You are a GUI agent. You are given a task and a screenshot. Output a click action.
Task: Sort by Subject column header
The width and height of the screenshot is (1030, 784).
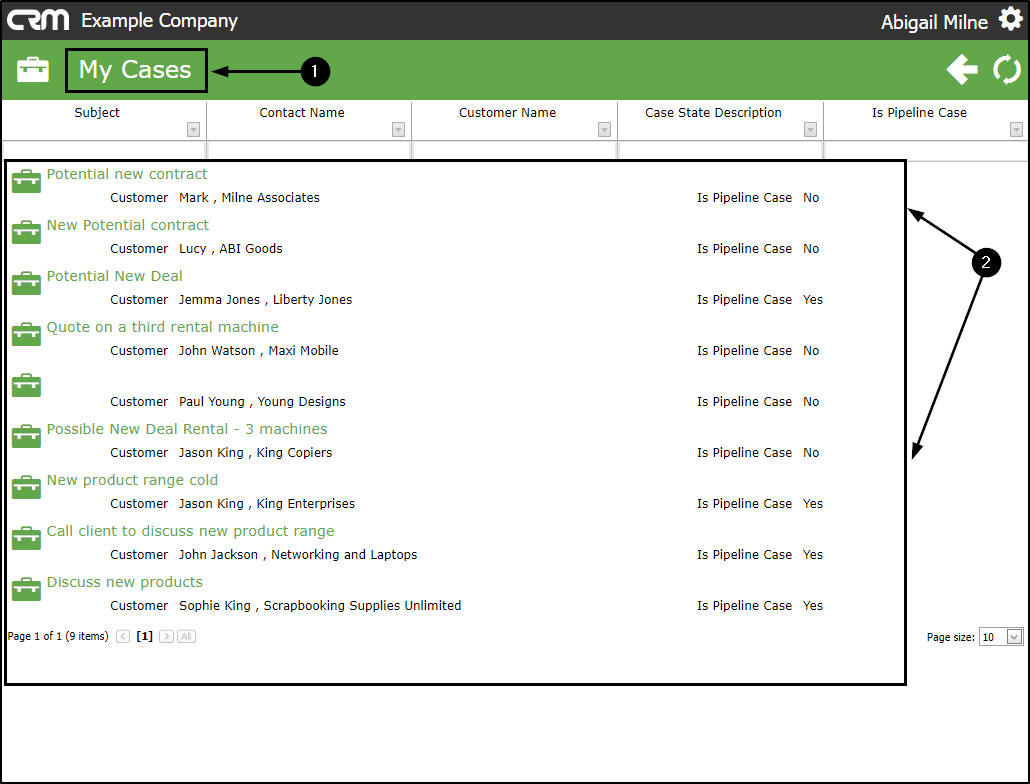97,112
